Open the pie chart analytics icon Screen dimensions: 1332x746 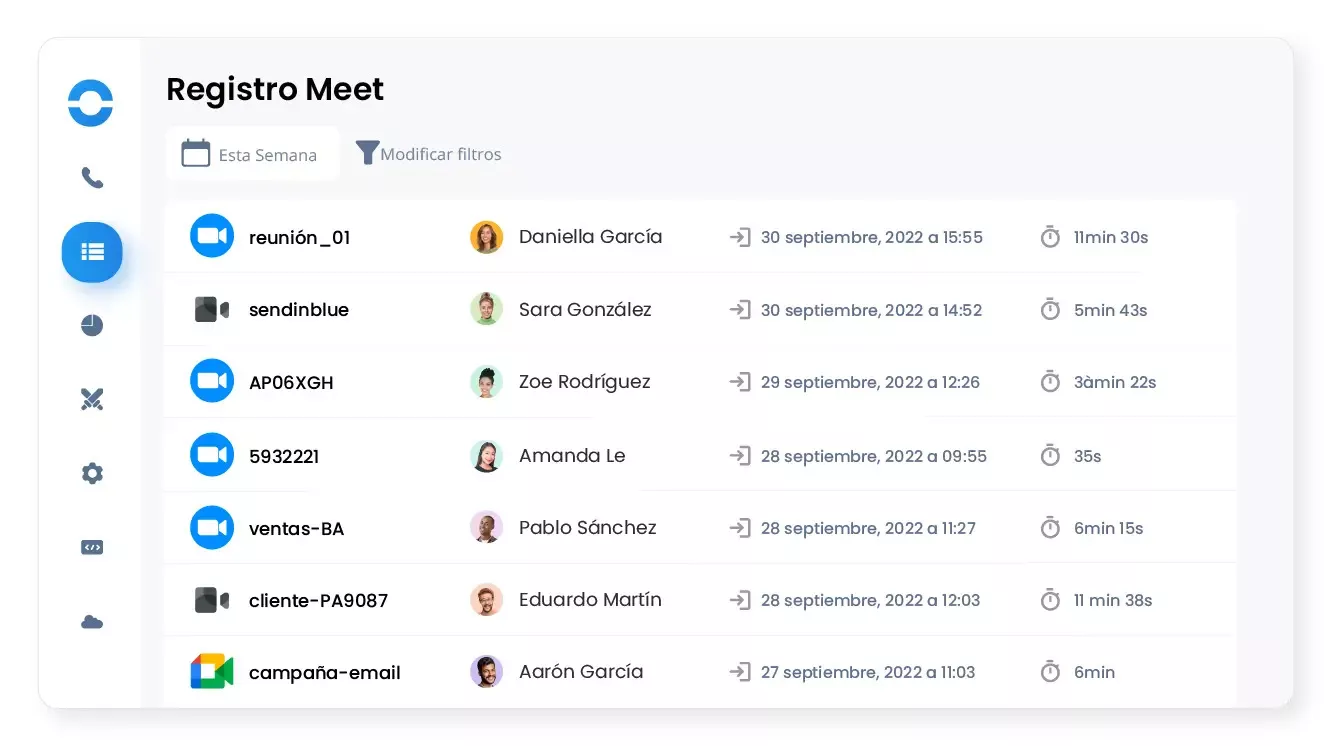(92, 325)
